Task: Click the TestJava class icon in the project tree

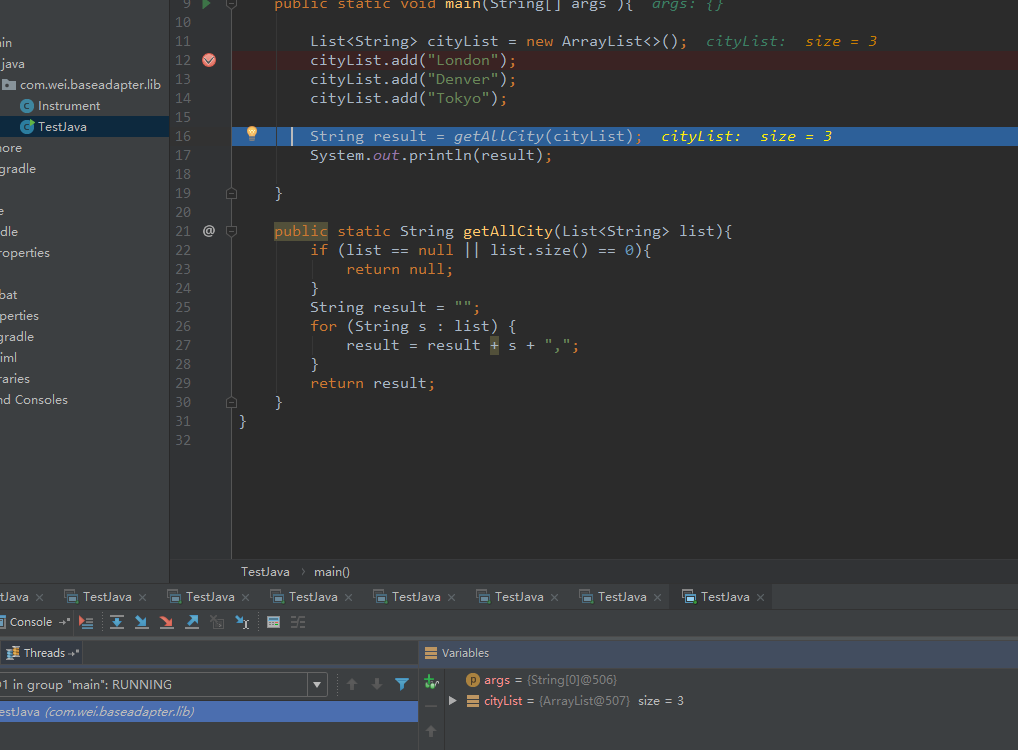Action: point(27,127)
